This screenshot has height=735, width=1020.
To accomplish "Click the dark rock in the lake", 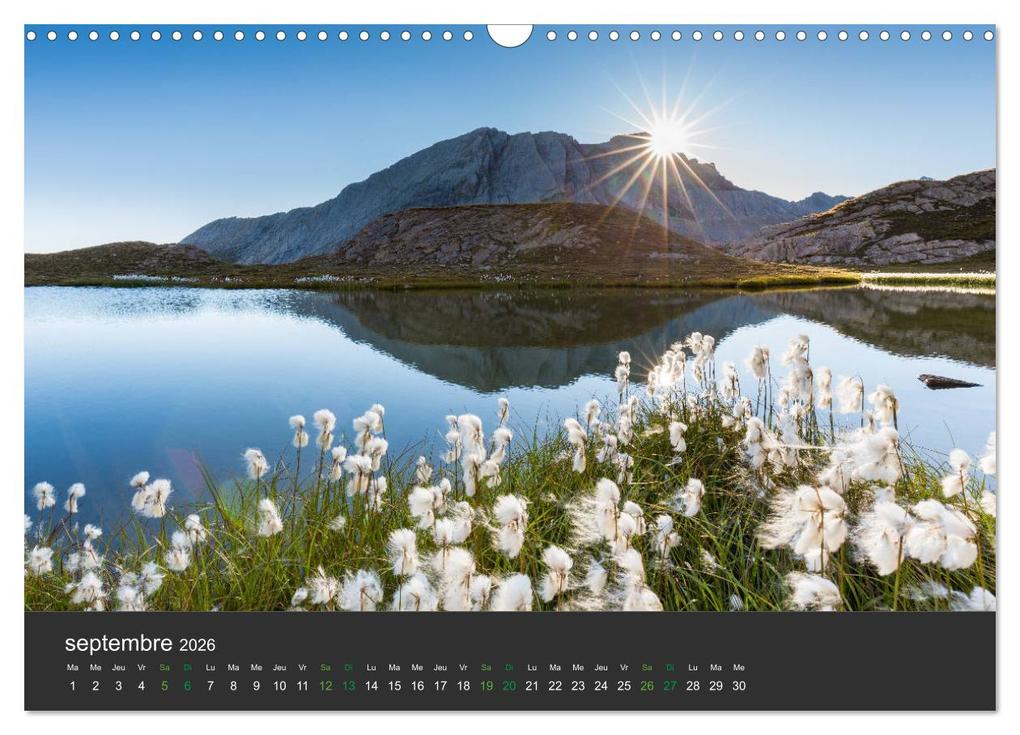I will point(946,381).
